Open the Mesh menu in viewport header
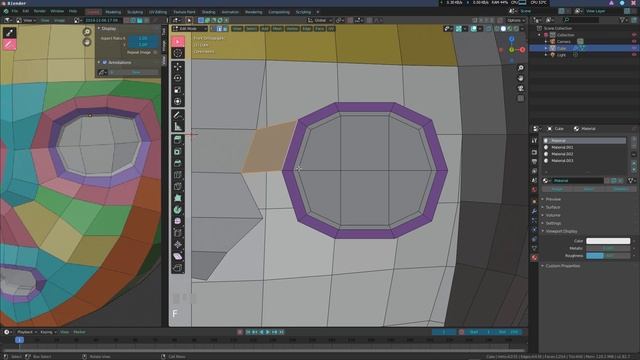The image size is (640, 360). click(x=278, y=29)
